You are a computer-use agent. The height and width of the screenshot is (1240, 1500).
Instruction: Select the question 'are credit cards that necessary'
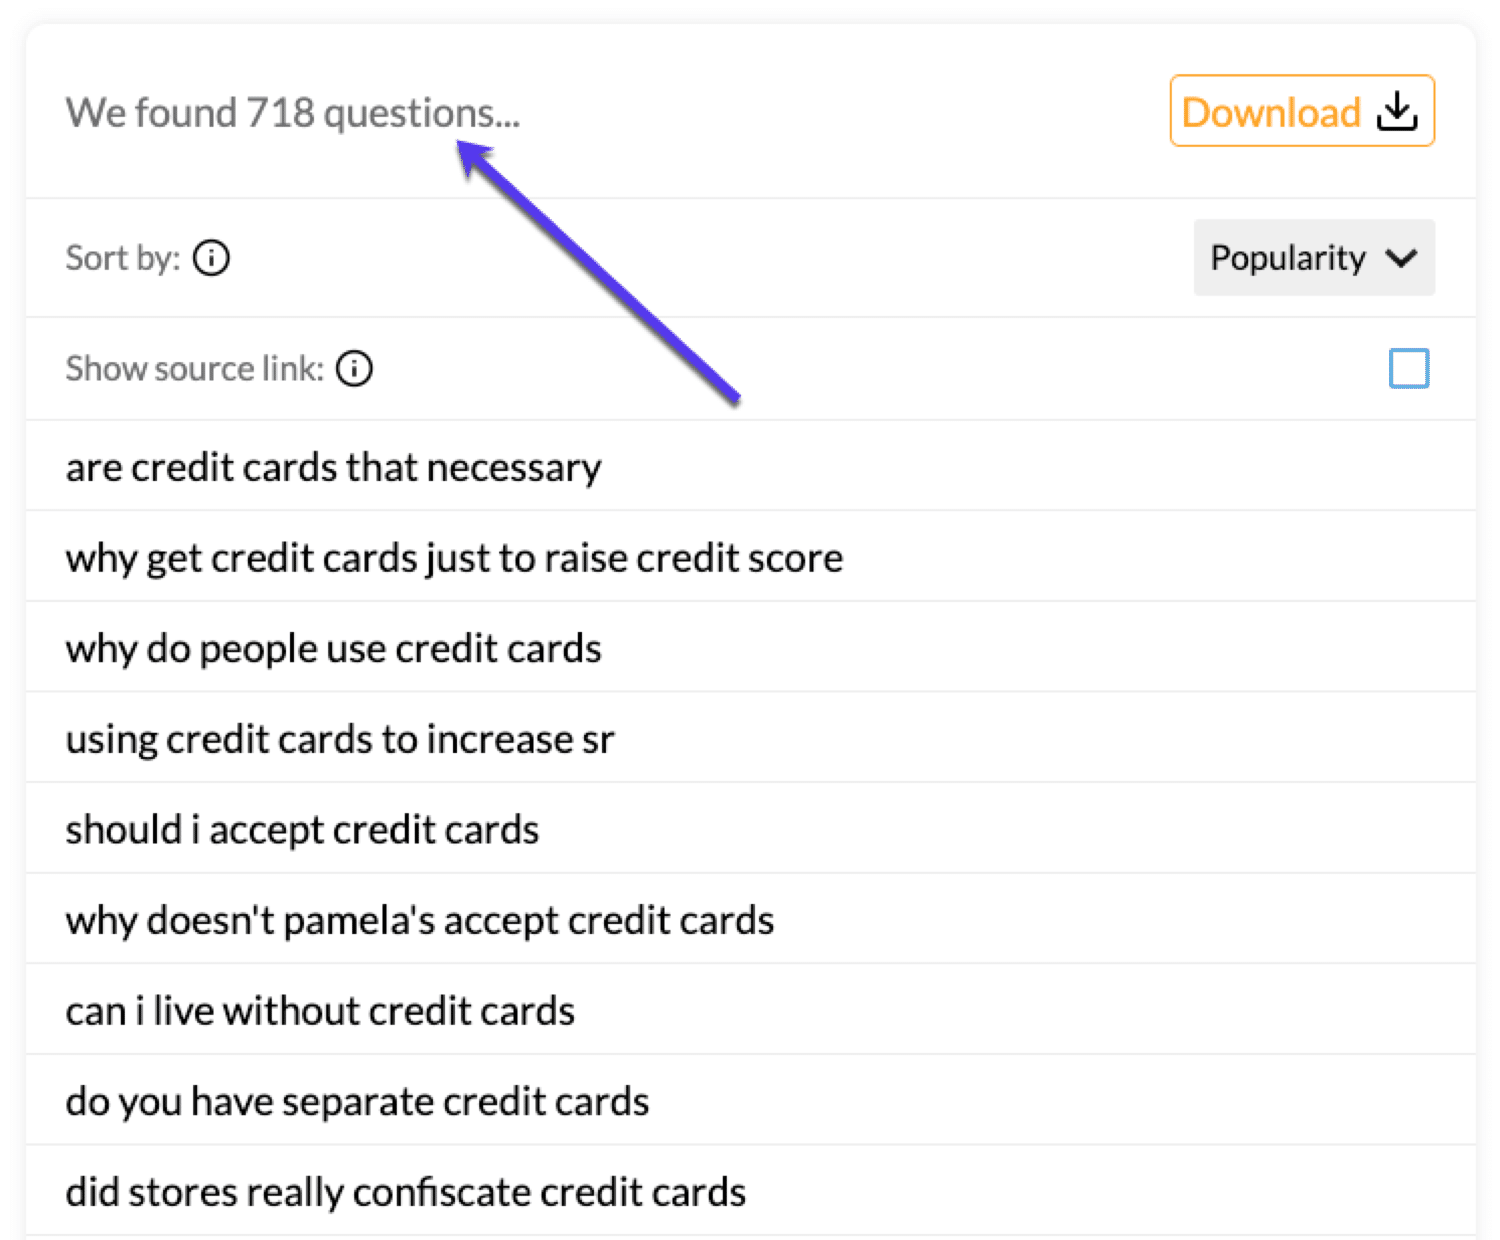coord(333,466)
